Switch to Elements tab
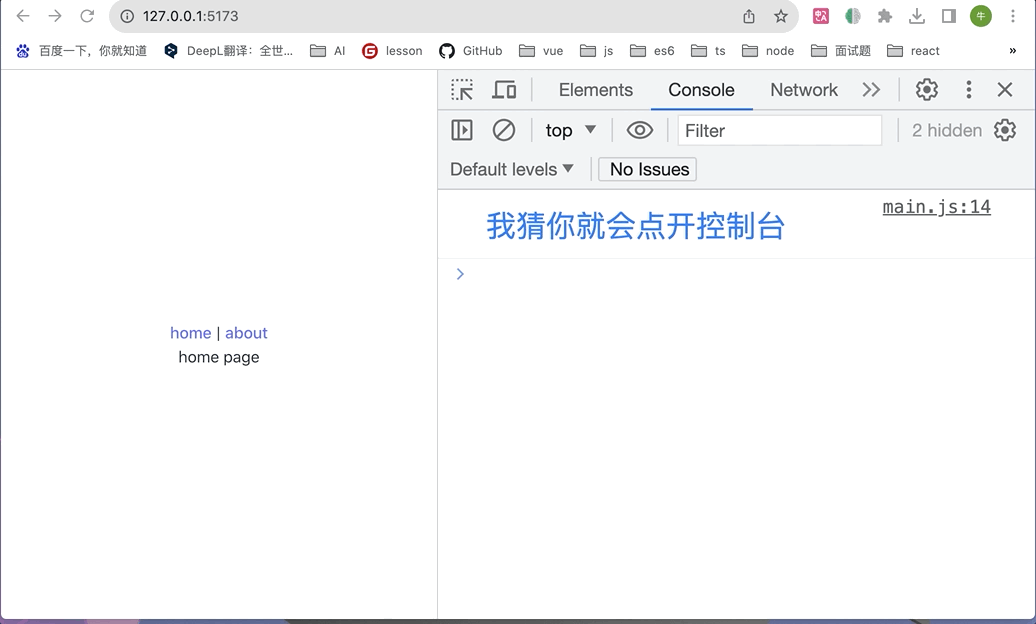This screenshot has width=1036, height=624. 595,89
